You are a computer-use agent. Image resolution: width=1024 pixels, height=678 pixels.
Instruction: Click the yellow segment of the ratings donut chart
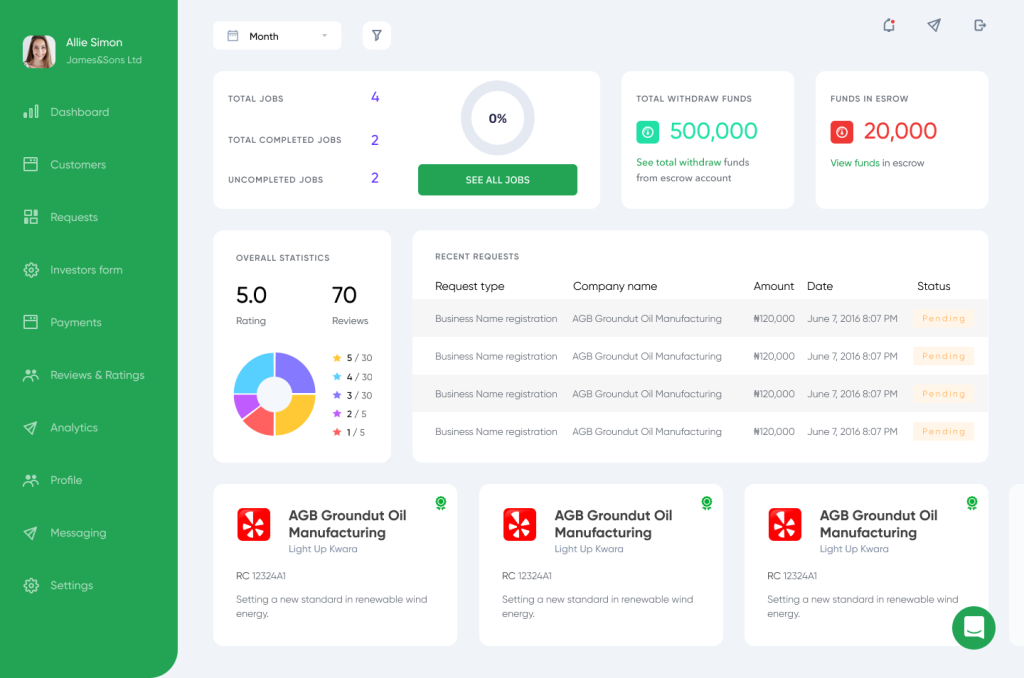pos(297,414)
